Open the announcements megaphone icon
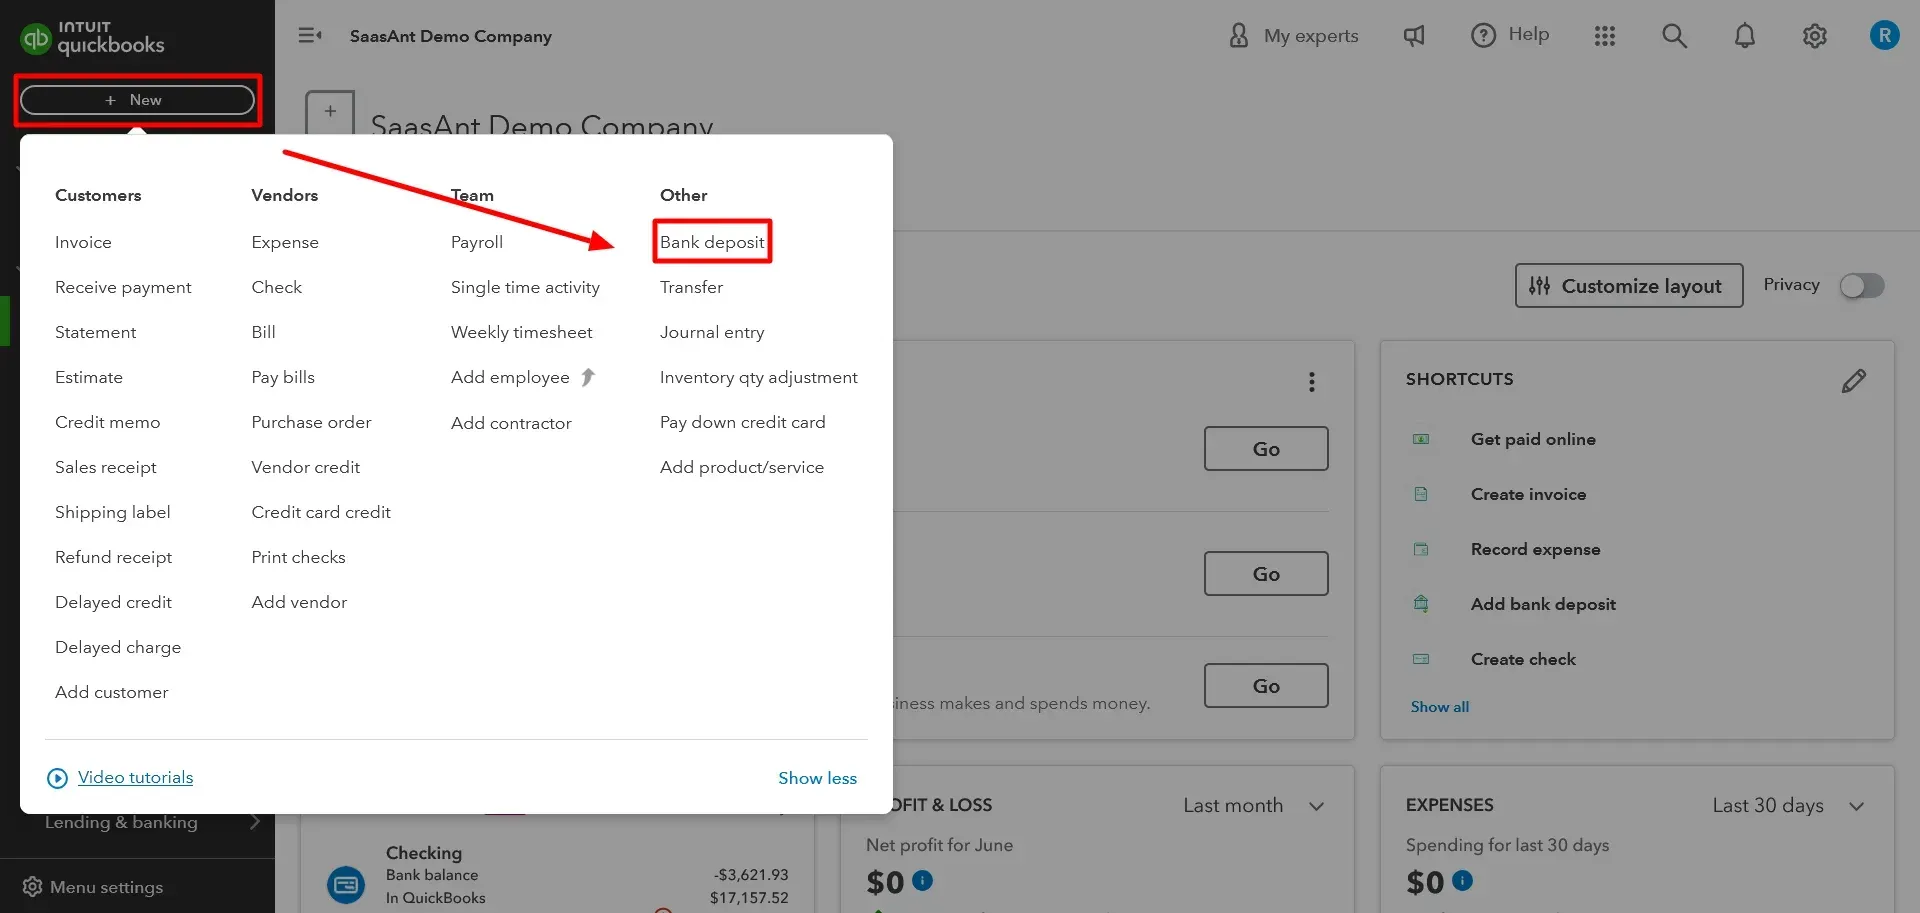 coord(1413,36)
